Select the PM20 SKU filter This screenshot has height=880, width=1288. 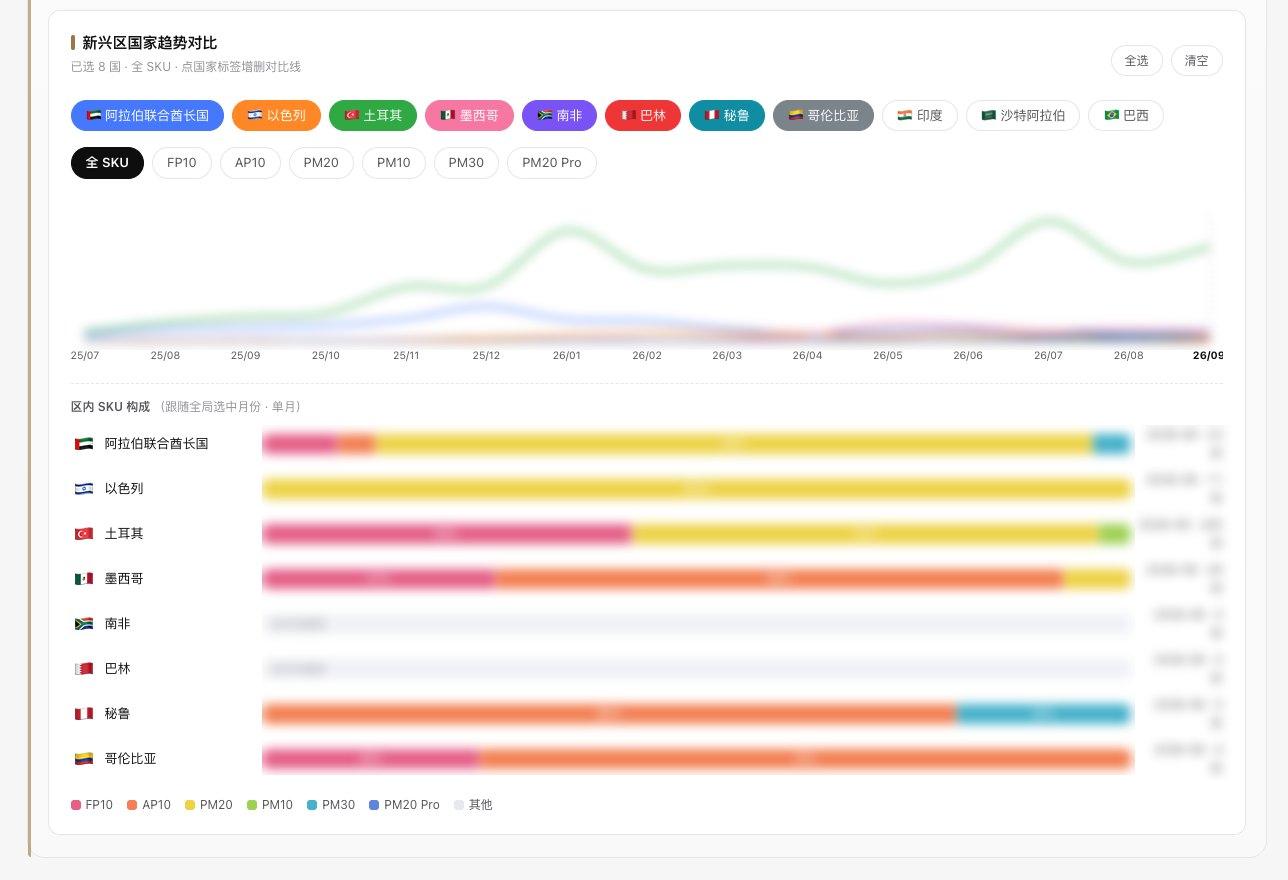(x=321, y=163)
